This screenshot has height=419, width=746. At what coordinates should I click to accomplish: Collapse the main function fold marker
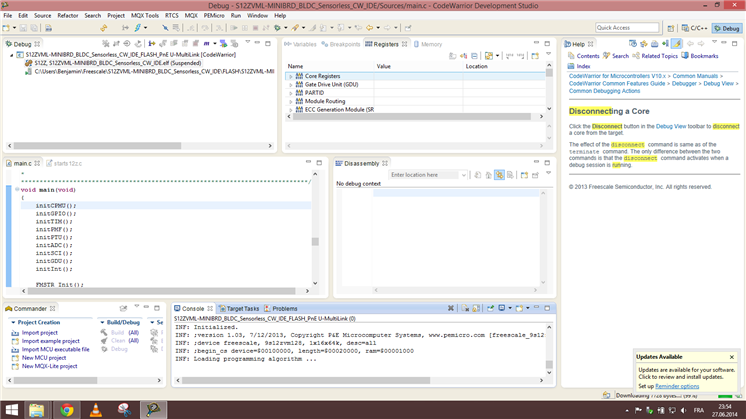point(17,189)
